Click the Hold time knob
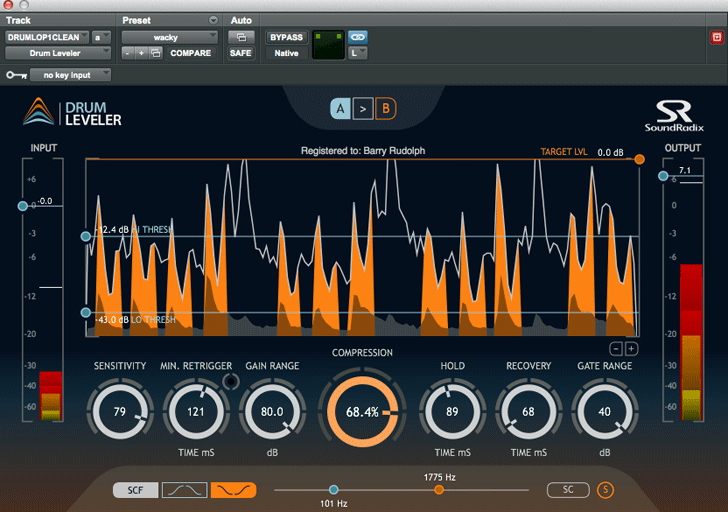This screenshot has width=728, height=512. tap(452, 411)
